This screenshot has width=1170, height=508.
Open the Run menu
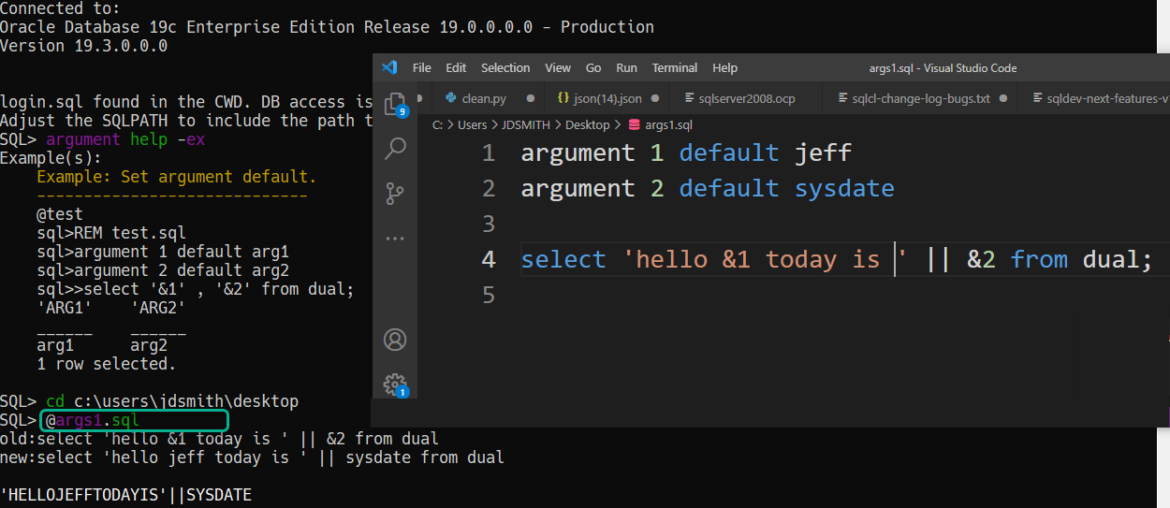[627, 68]
